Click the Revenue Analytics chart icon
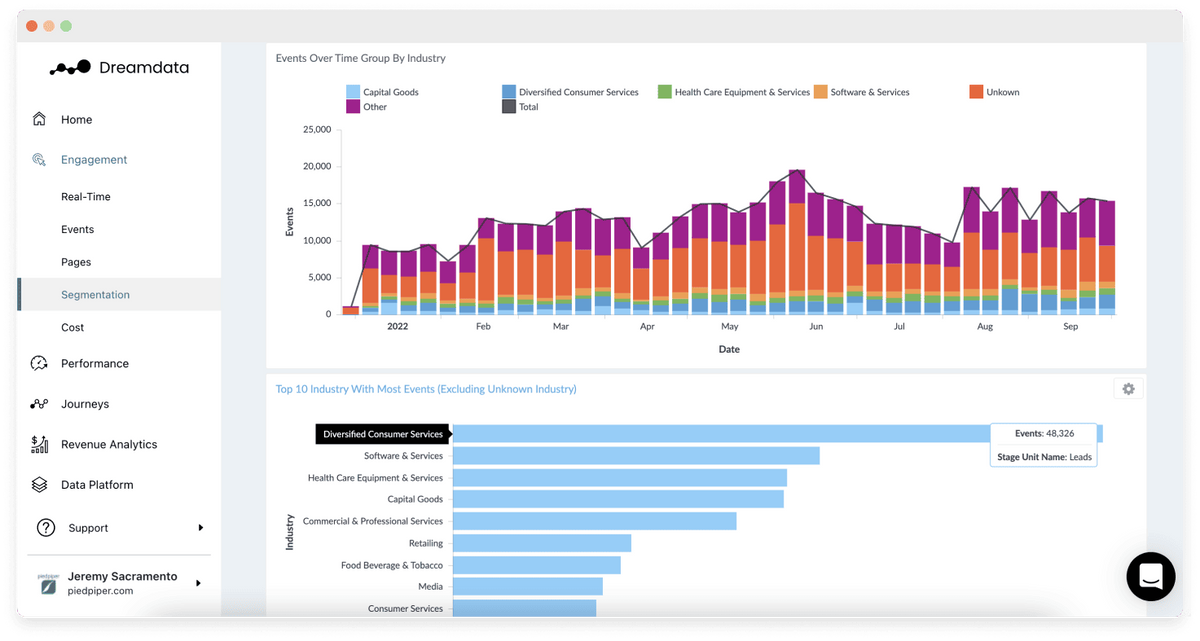The height and width of the screenshot is (641, 1200). (x=39, y=444)
